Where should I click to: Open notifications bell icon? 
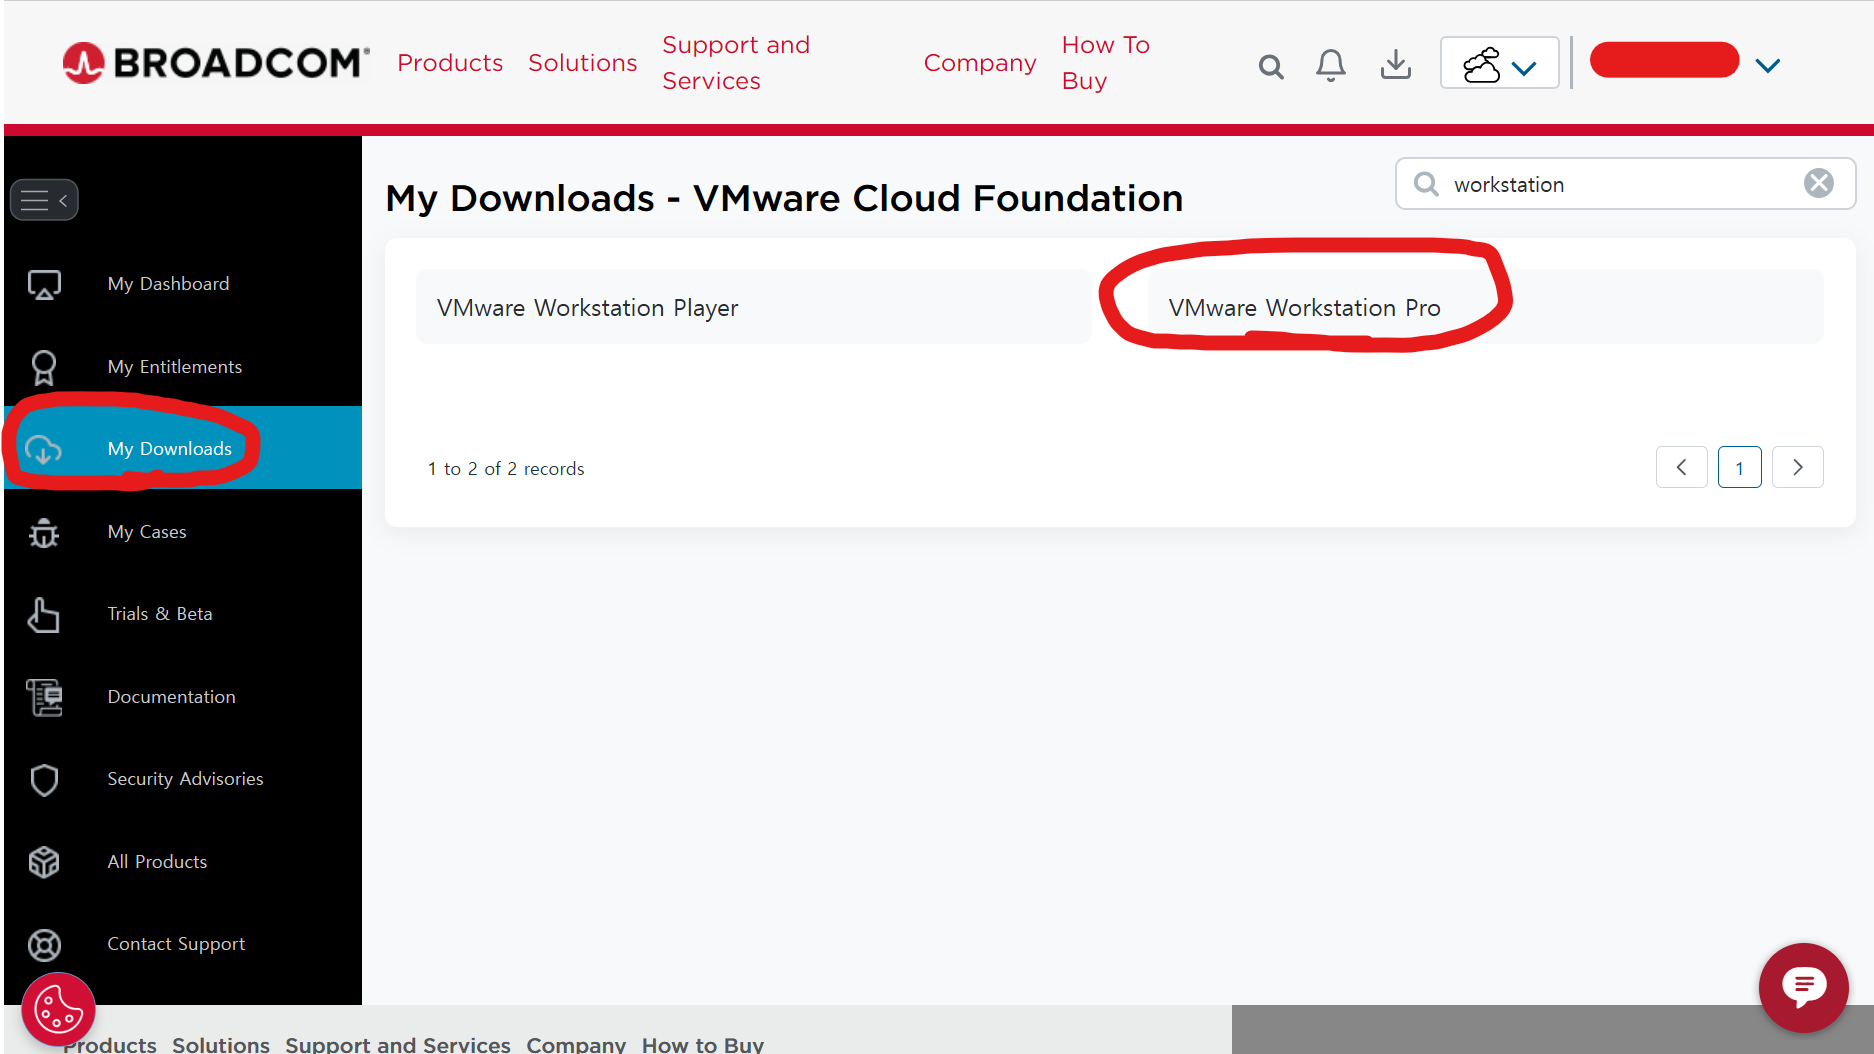pos(1330,65)
